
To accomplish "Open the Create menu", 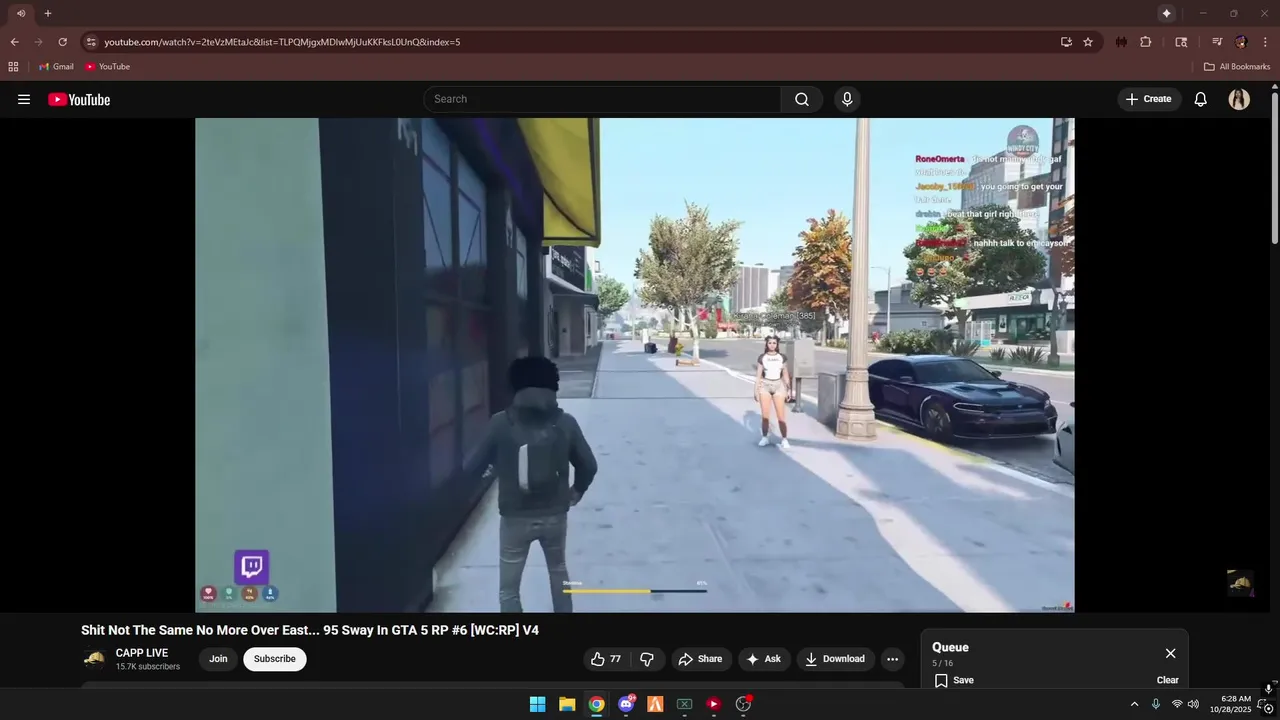I will coord(1149,99).
